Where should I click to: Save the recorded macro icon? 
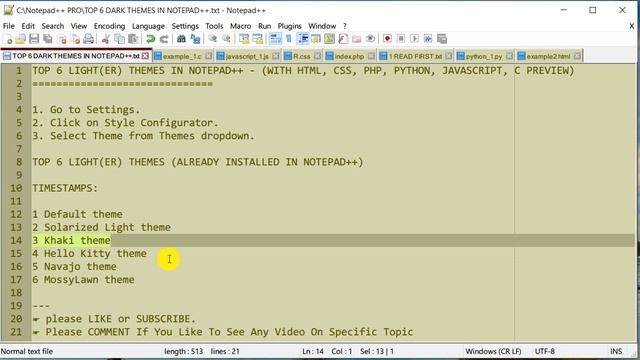(x=442, y=39)
